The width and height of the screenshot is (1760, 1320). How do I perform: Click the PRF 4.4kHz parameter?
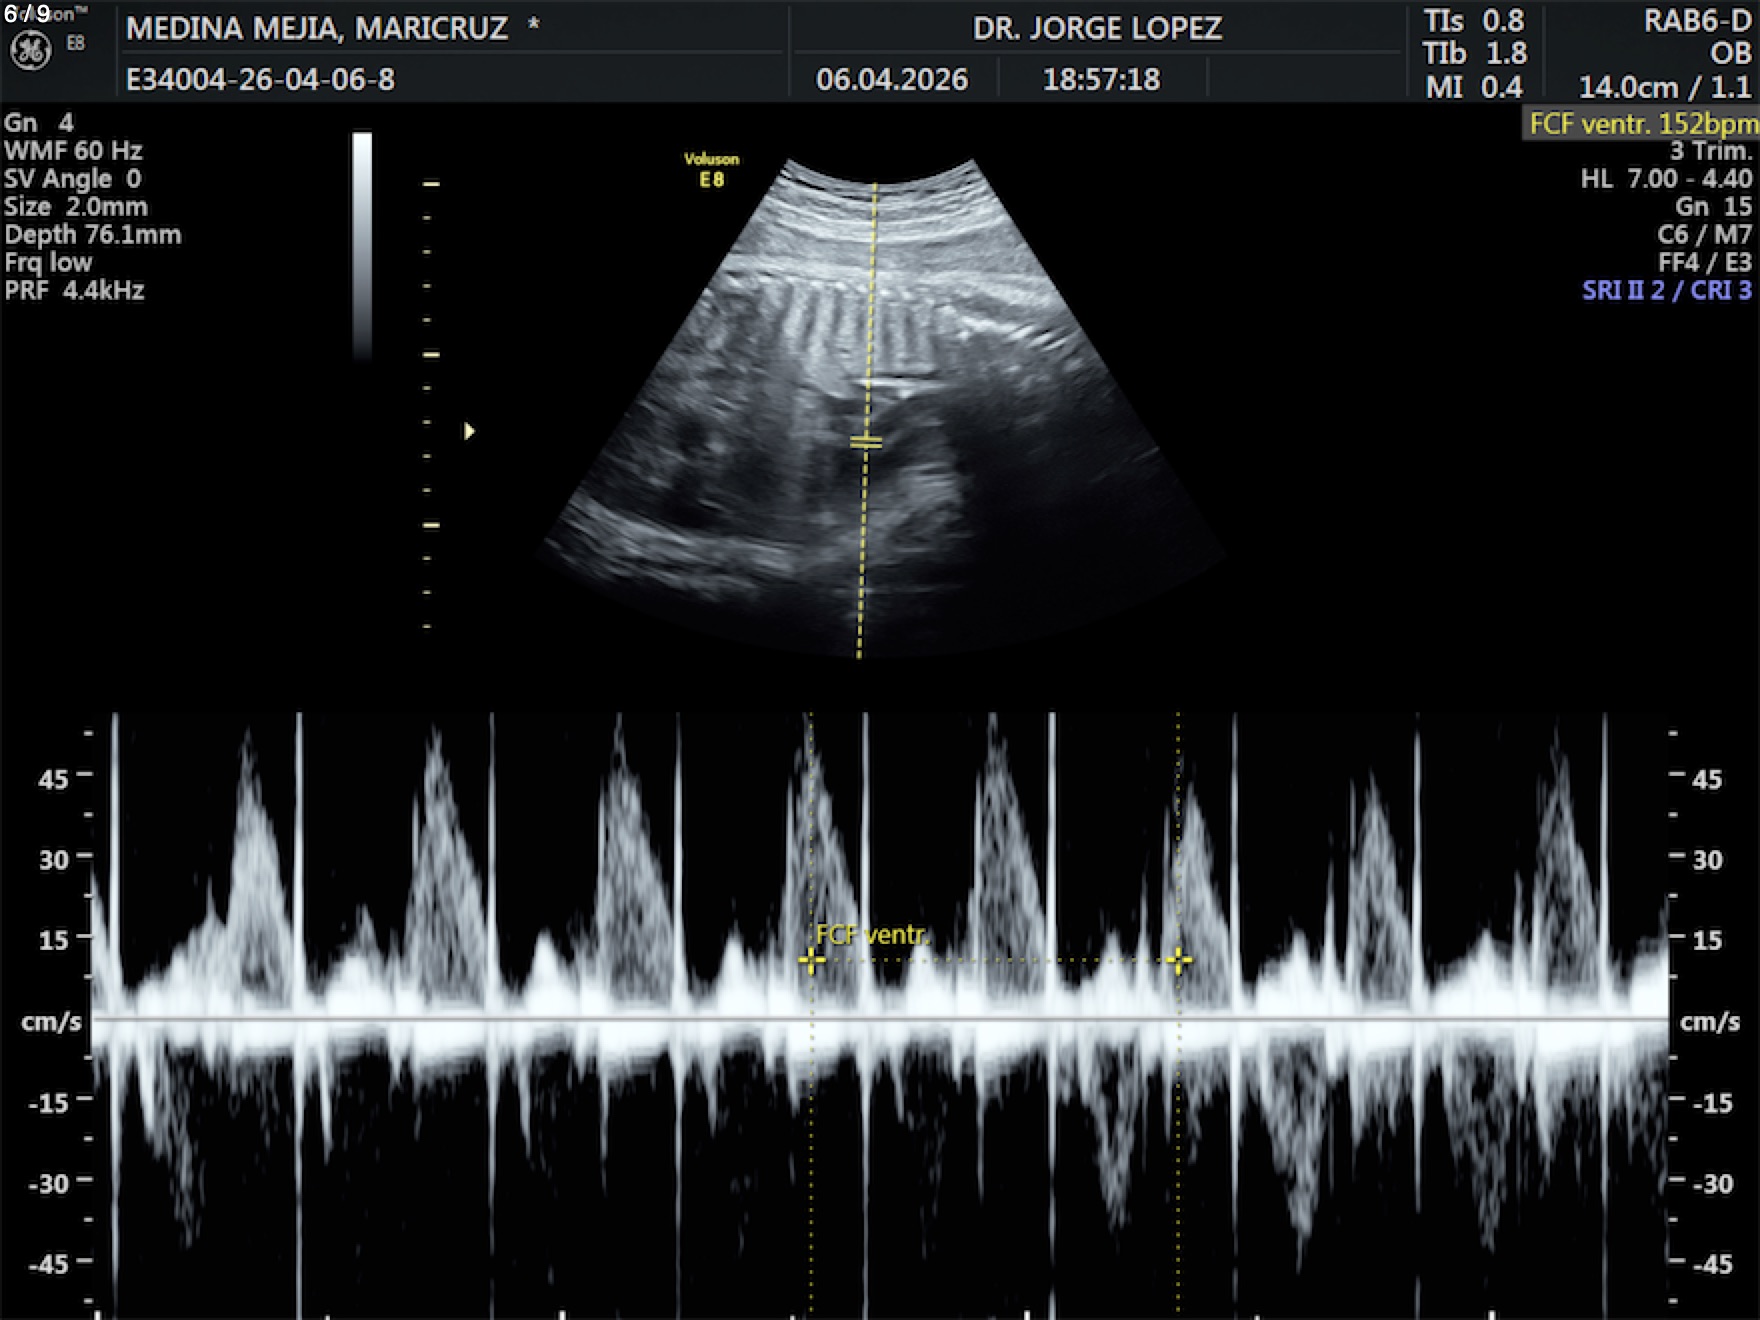pyautogui.click(x=75, y=291)
